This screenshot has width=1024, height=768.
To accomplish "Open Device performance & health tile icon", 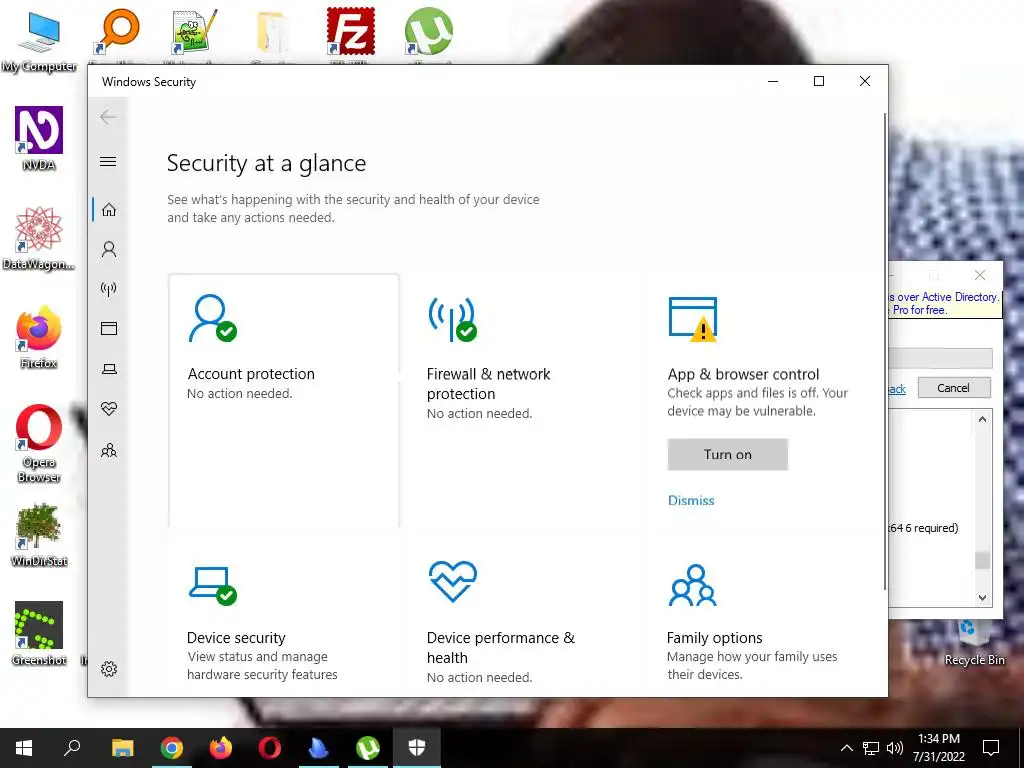I will click(x=453, y=581).
